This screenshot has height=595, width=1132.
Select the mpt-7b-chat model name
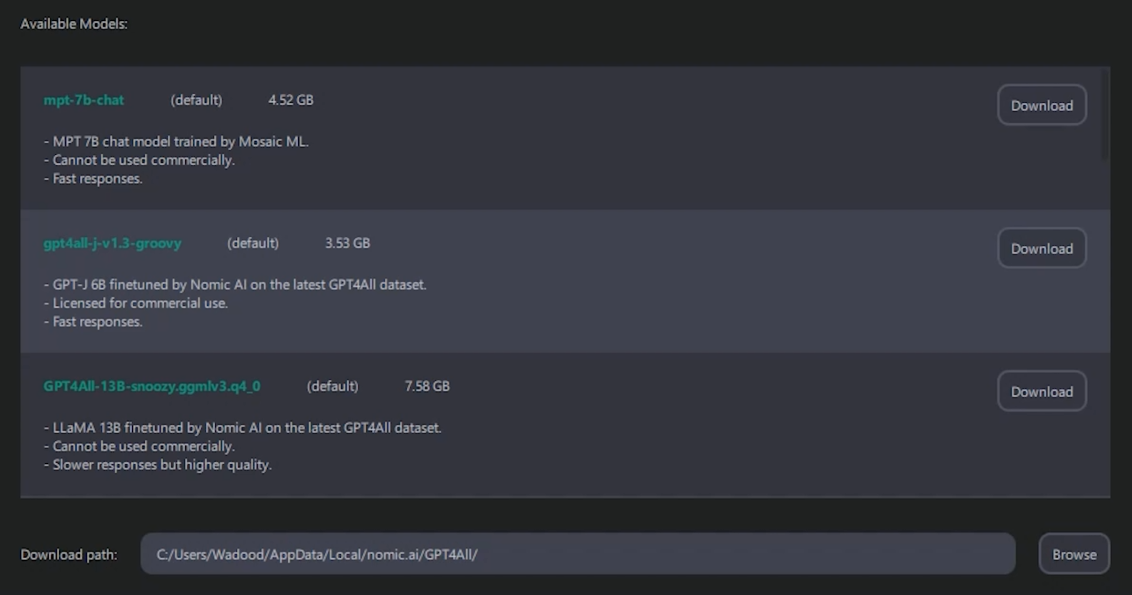(x=84, y=100)
